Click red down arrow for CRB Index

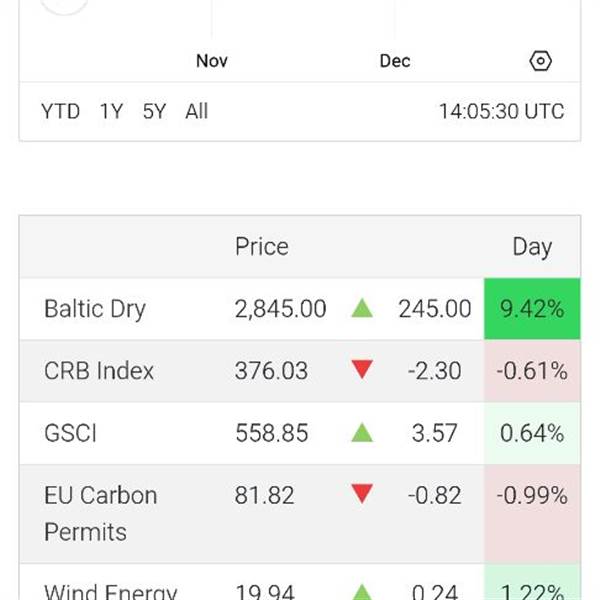[x=362, y=371]
